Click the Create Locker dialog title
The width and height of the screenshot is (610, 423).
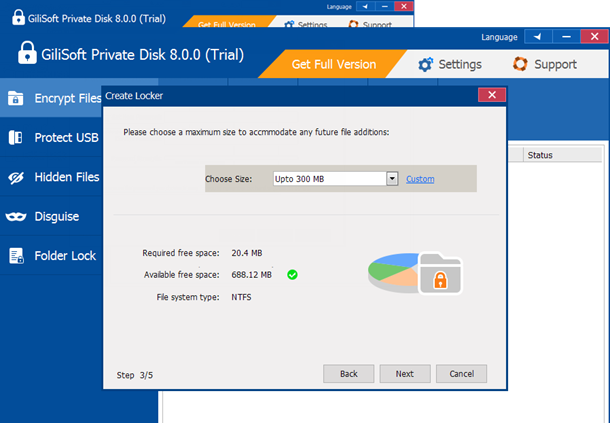[134, 96]
